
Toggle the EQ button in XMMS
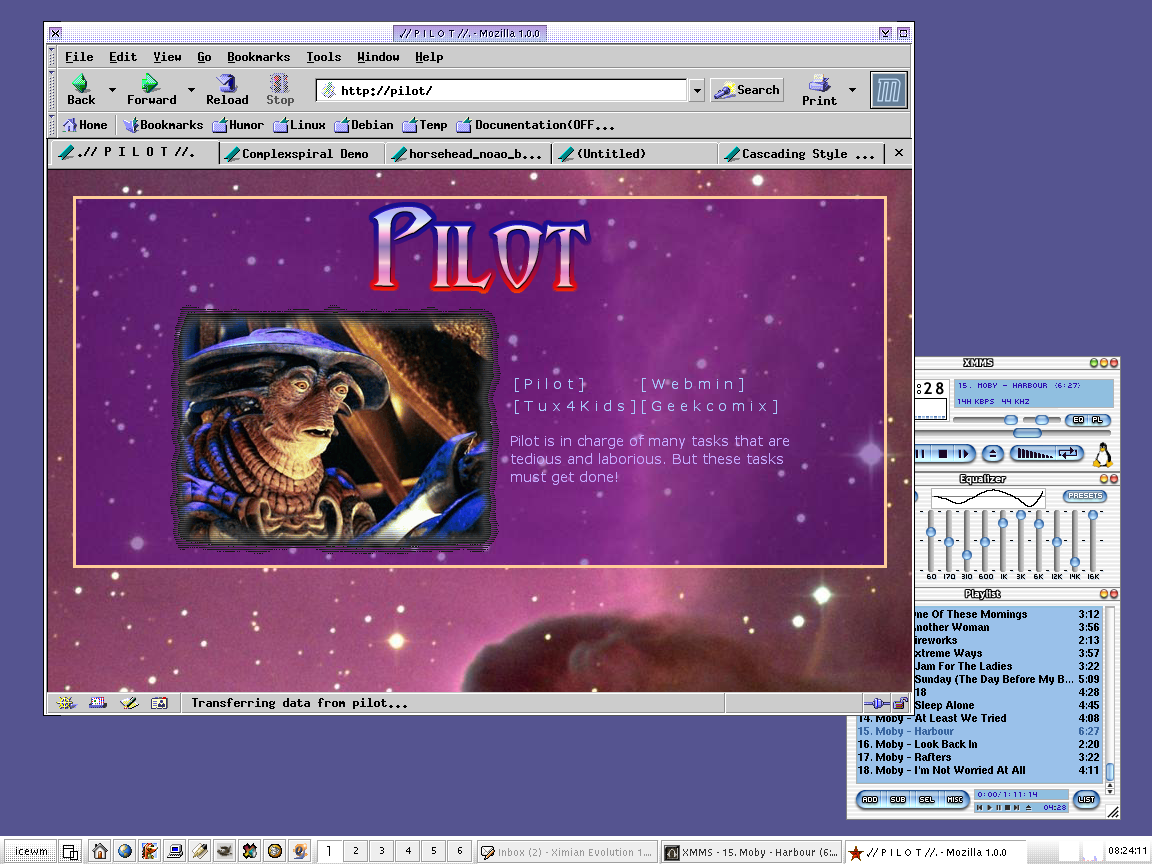[x=1078, y=420]
